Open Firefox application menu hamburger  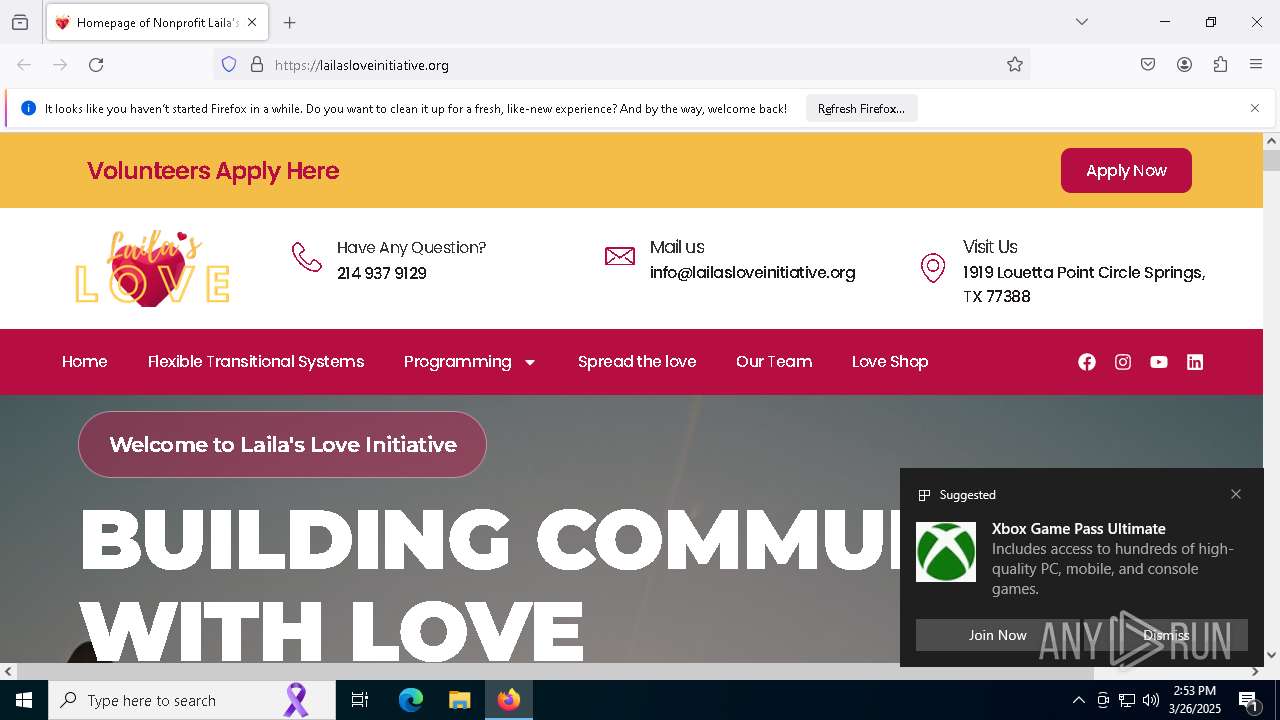click(1256, 65)
